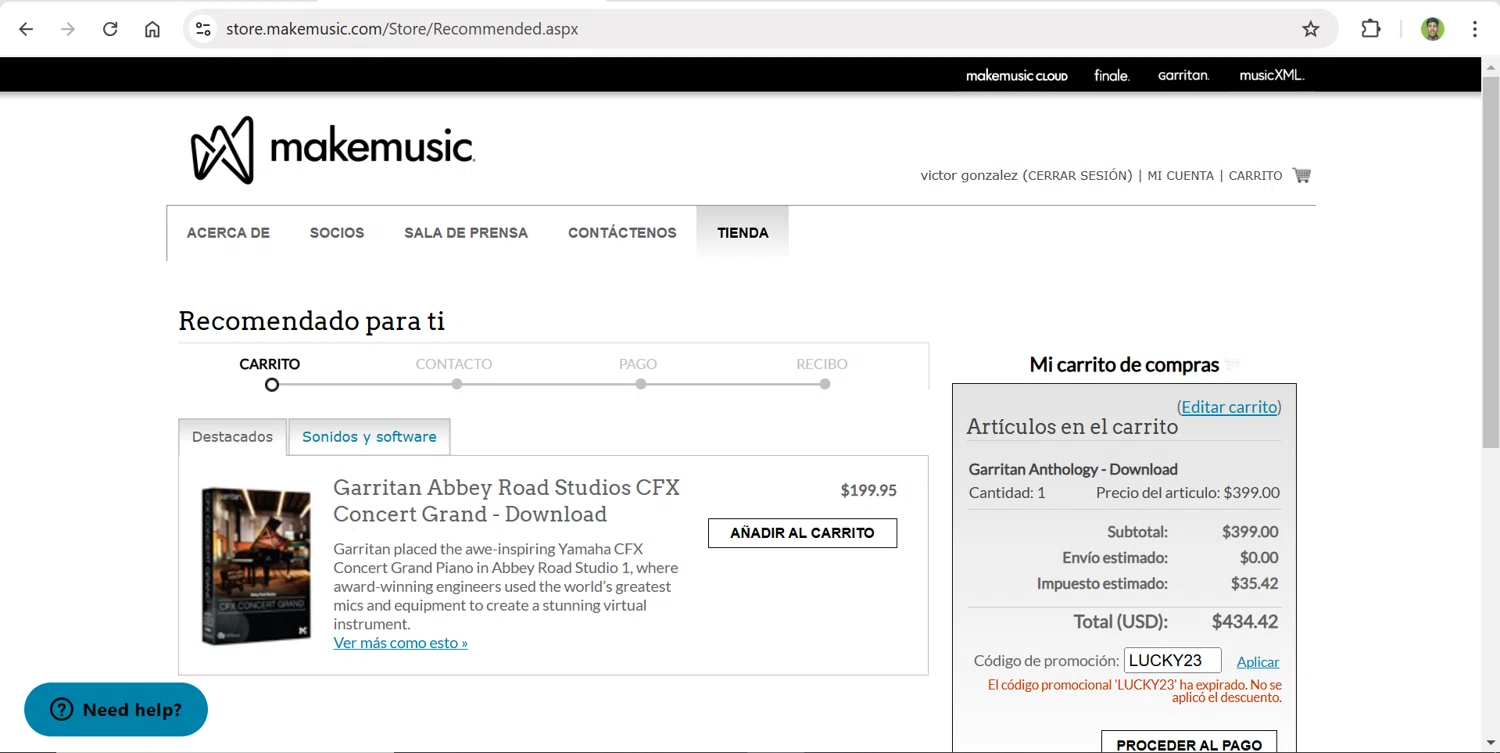Open CARRITO link in header
1500x753 pixels.
pos(1255,176)
